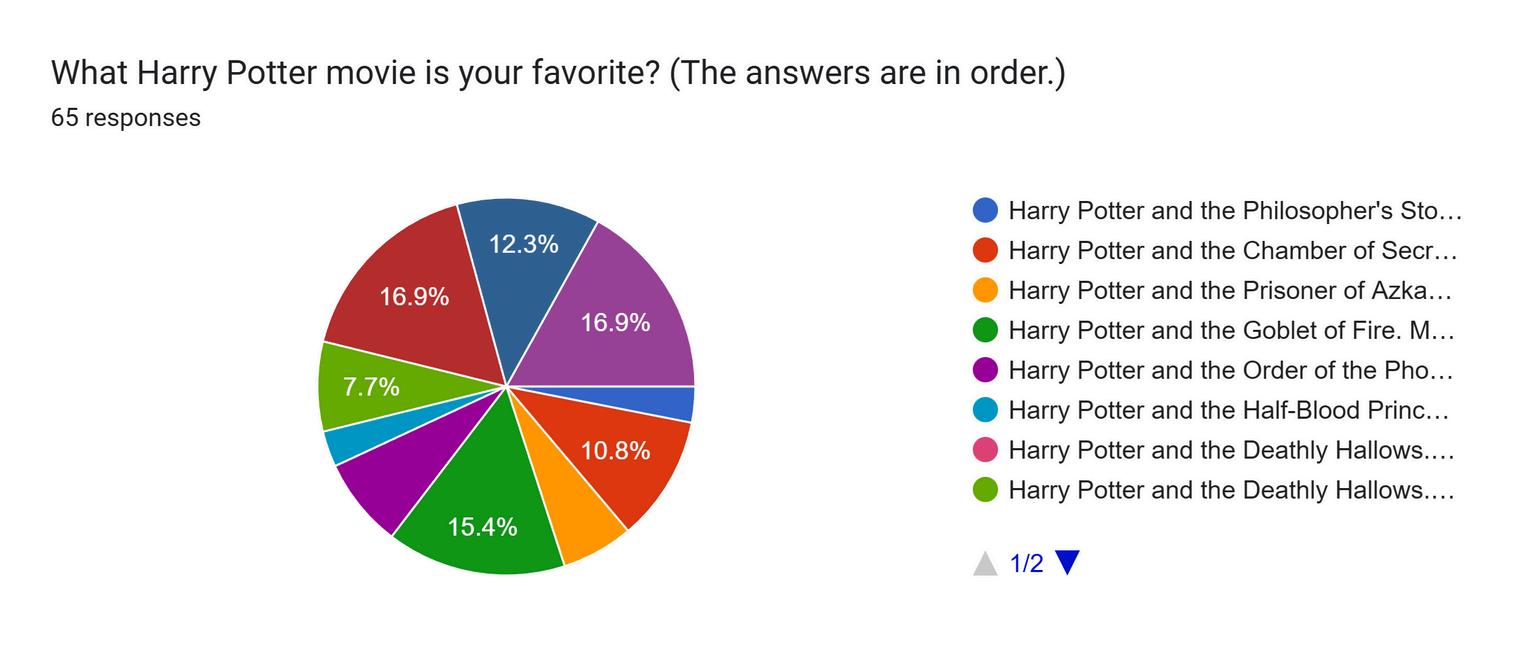This screenshot has width=1538, height=647.
Task: Click the blue Philosopher's Stone legend dot
Action: click(x=985, y=210)
